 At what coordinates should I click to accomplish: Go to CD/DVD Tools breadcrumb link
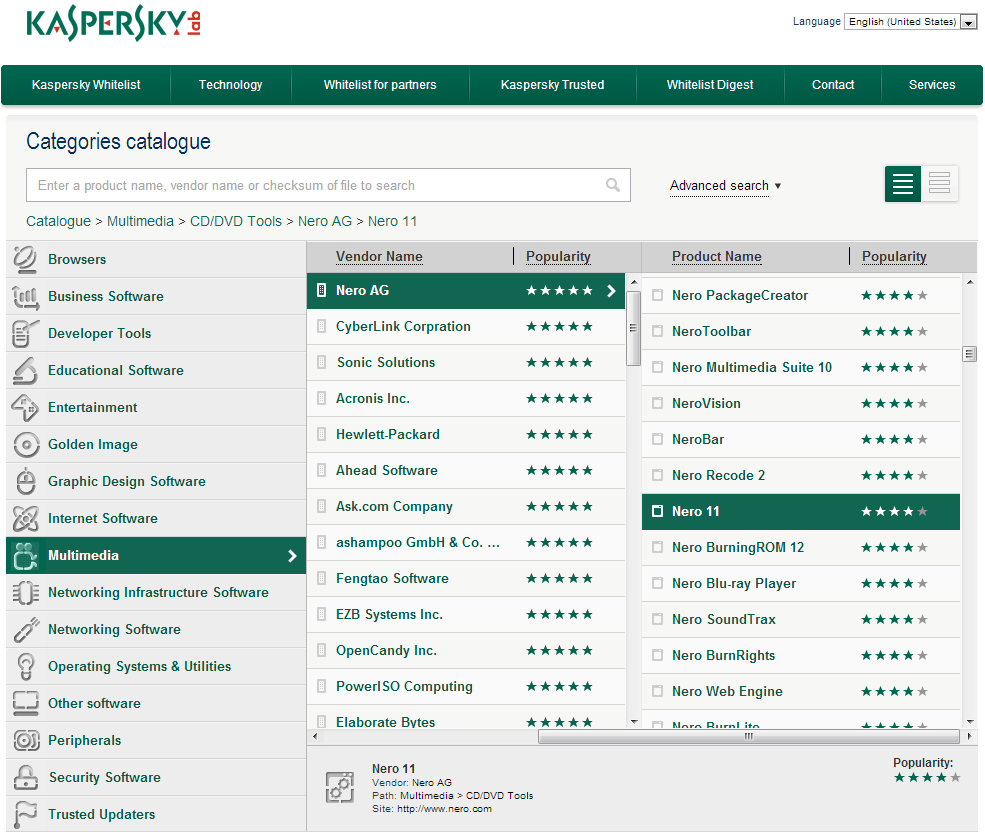pyautogui.click(x=236, y=221)
